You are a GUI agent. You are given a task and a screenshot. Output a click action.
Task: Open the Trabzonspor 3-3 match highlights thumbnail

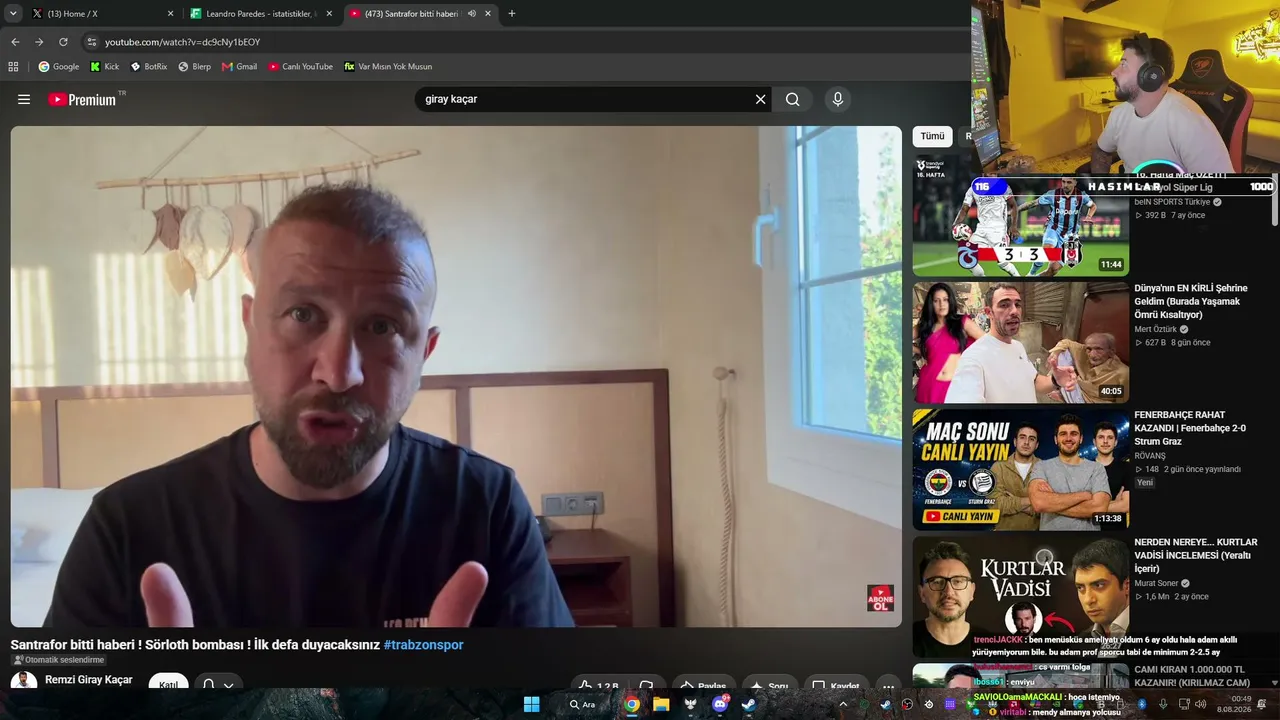coord(1020,216)
